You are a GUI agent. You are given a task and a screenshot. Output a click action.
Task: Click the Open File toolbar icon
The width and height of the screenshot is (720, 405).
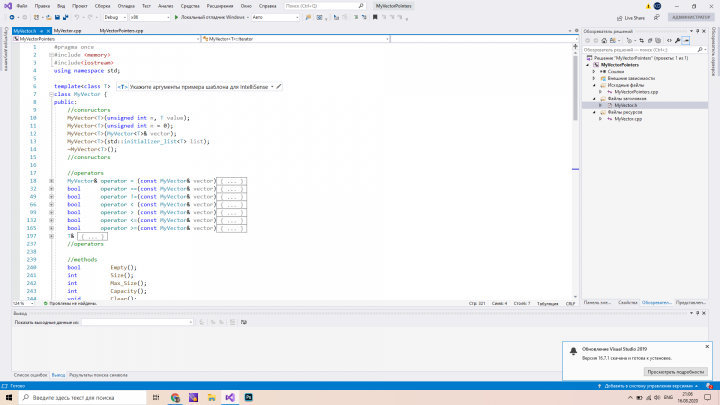click(x=49, y=17)
